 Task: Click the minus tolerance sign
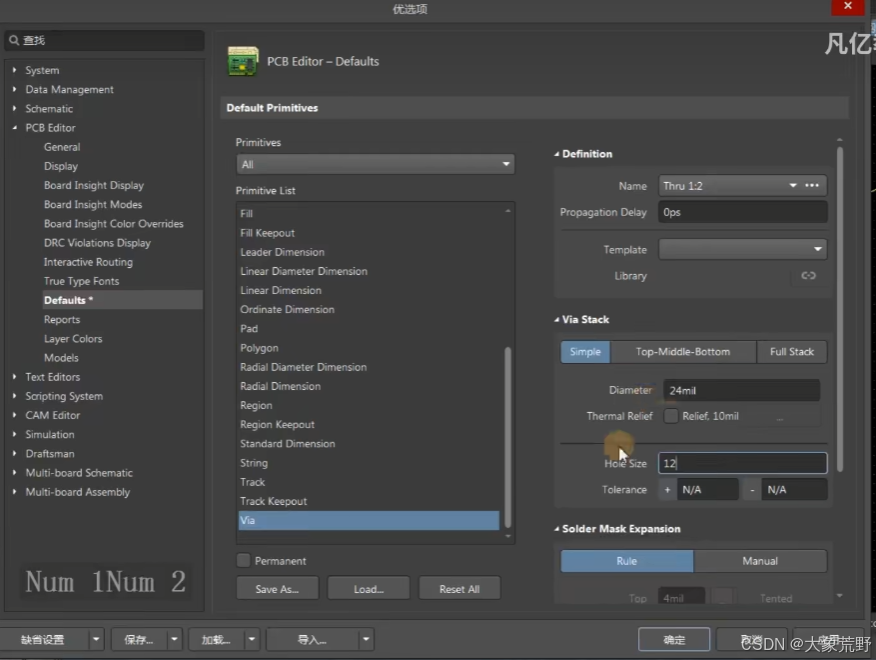click(753, 490)
